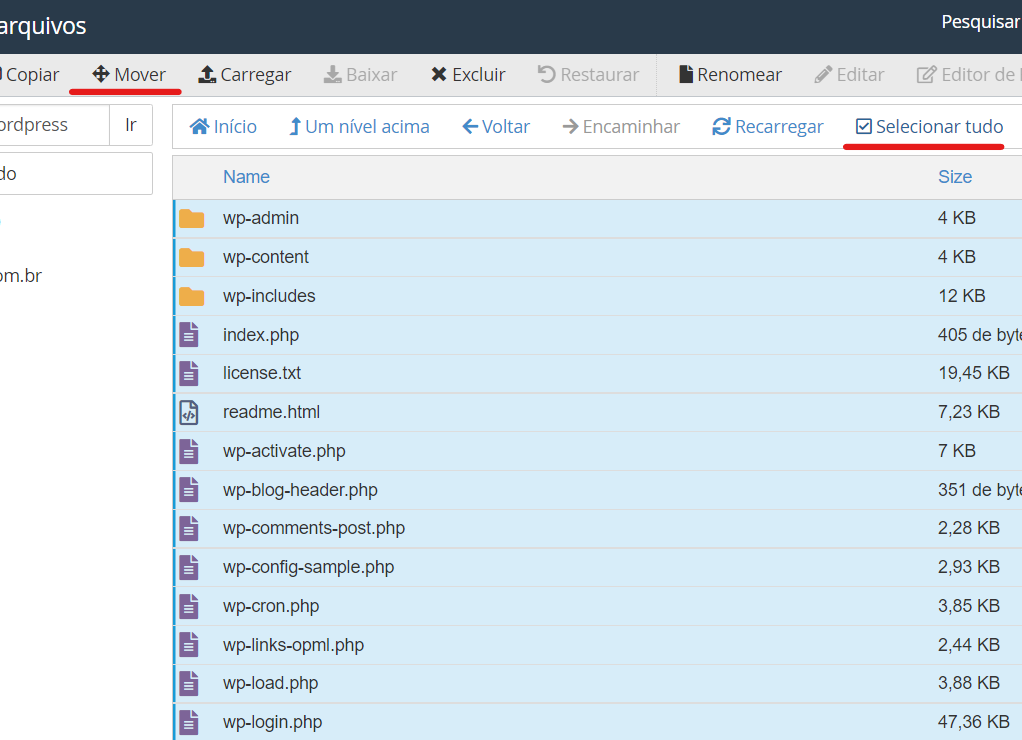Click Recarregar to refresh the list

[768, 126]
